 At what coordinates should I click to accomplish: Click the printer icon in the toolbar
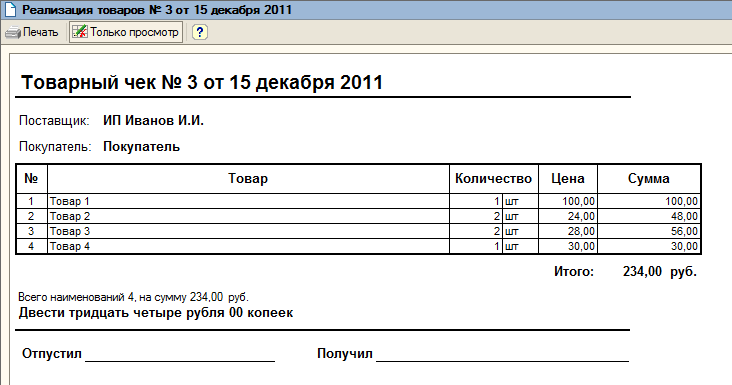pos(13,32)
